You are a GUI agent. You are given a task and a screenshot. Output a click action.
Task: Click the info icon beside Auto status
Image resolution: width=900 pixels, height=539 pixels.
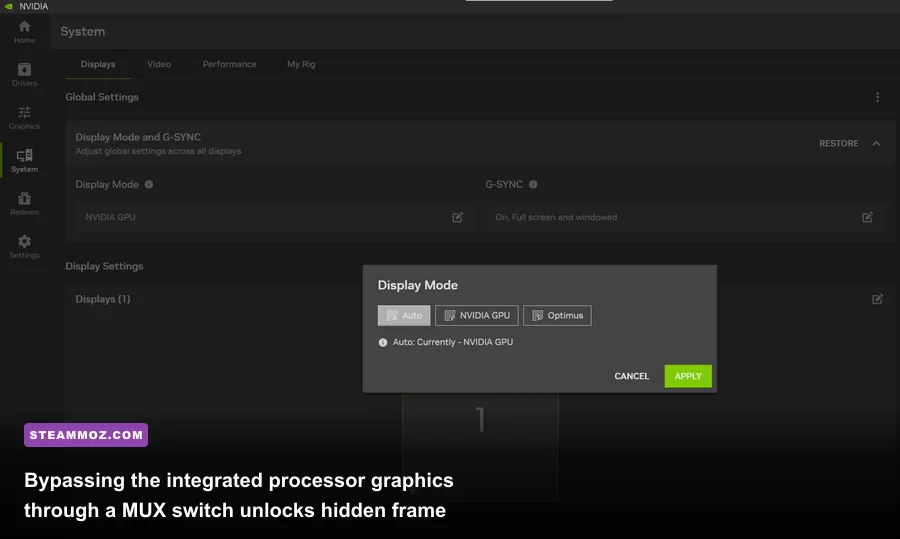(383, 342)
